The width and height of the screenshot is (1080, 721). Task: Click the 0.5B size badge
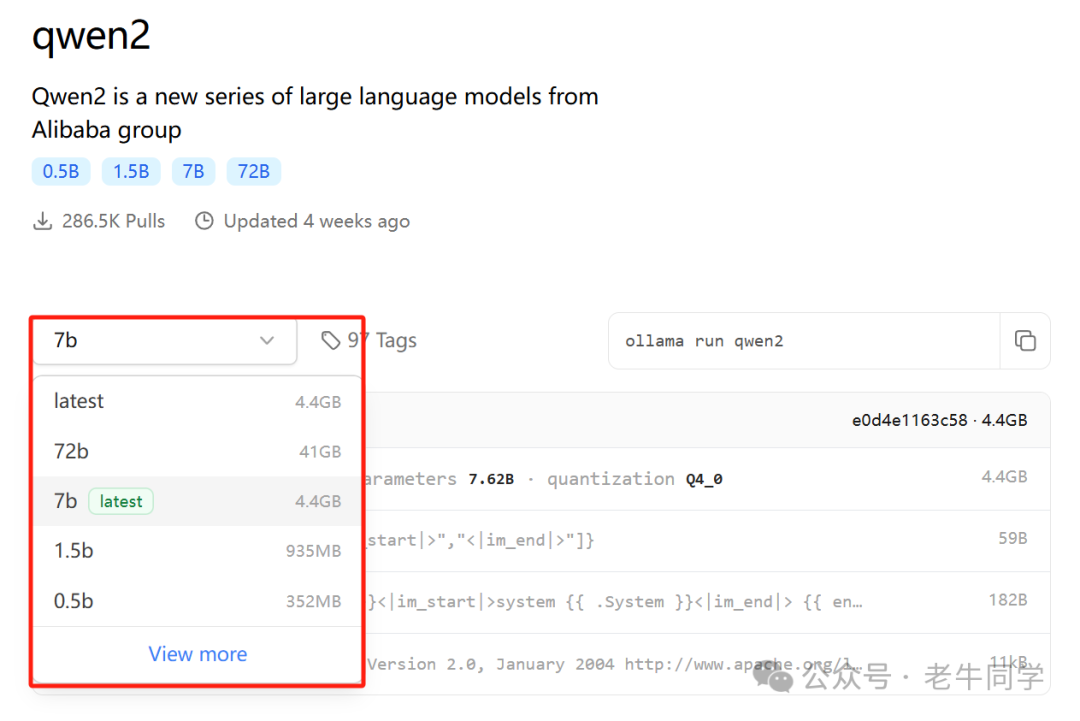click(x=61, y=171)
